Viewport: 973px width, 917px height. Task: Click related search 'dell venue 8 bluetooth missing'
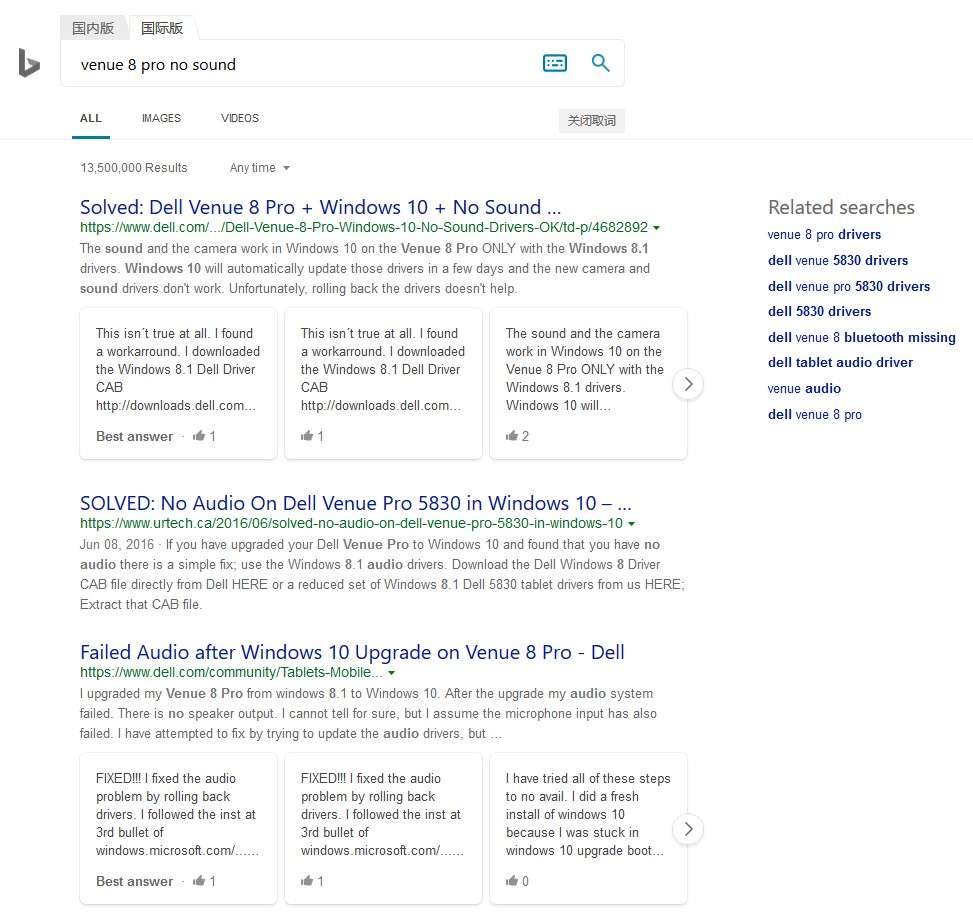click(861, 338)
